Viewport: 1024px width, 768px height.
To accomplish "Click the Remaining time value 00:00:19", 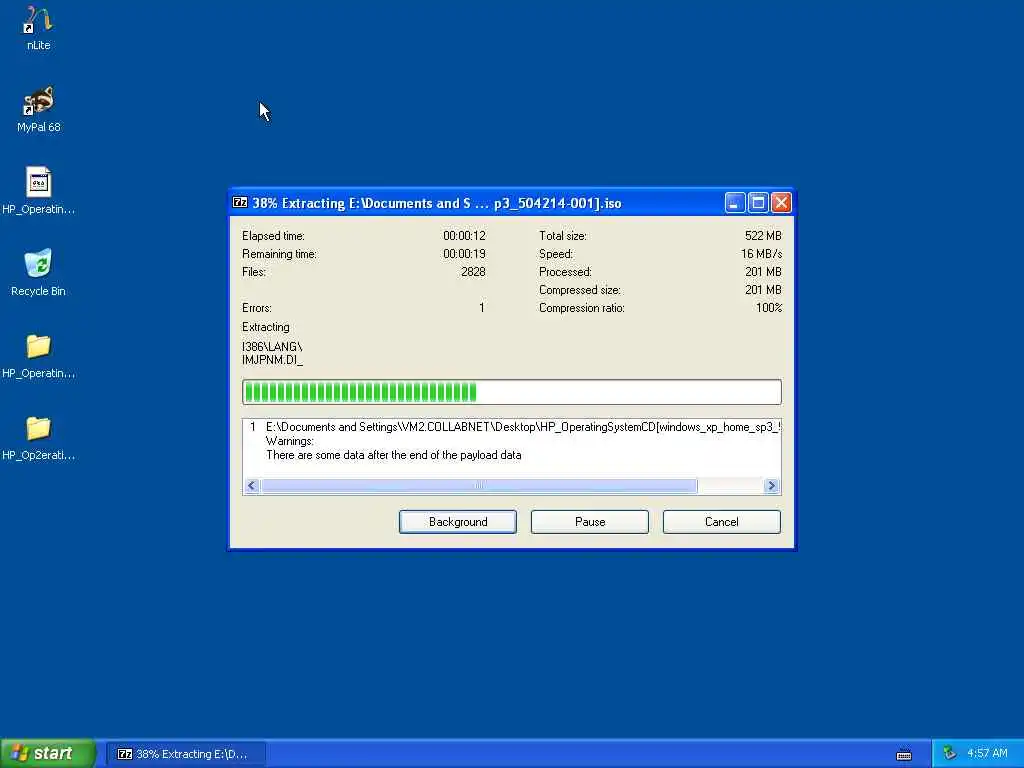I will tap(464, 254).
